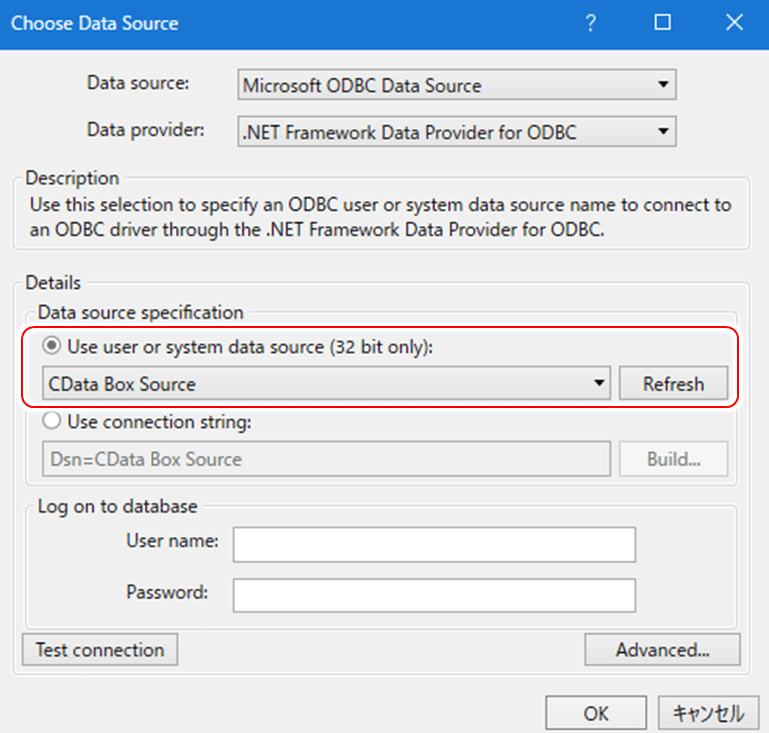The height and width of the screenshot is (733, 769).
Task: Focus the User name text box
Action: [x=434, y=545]
